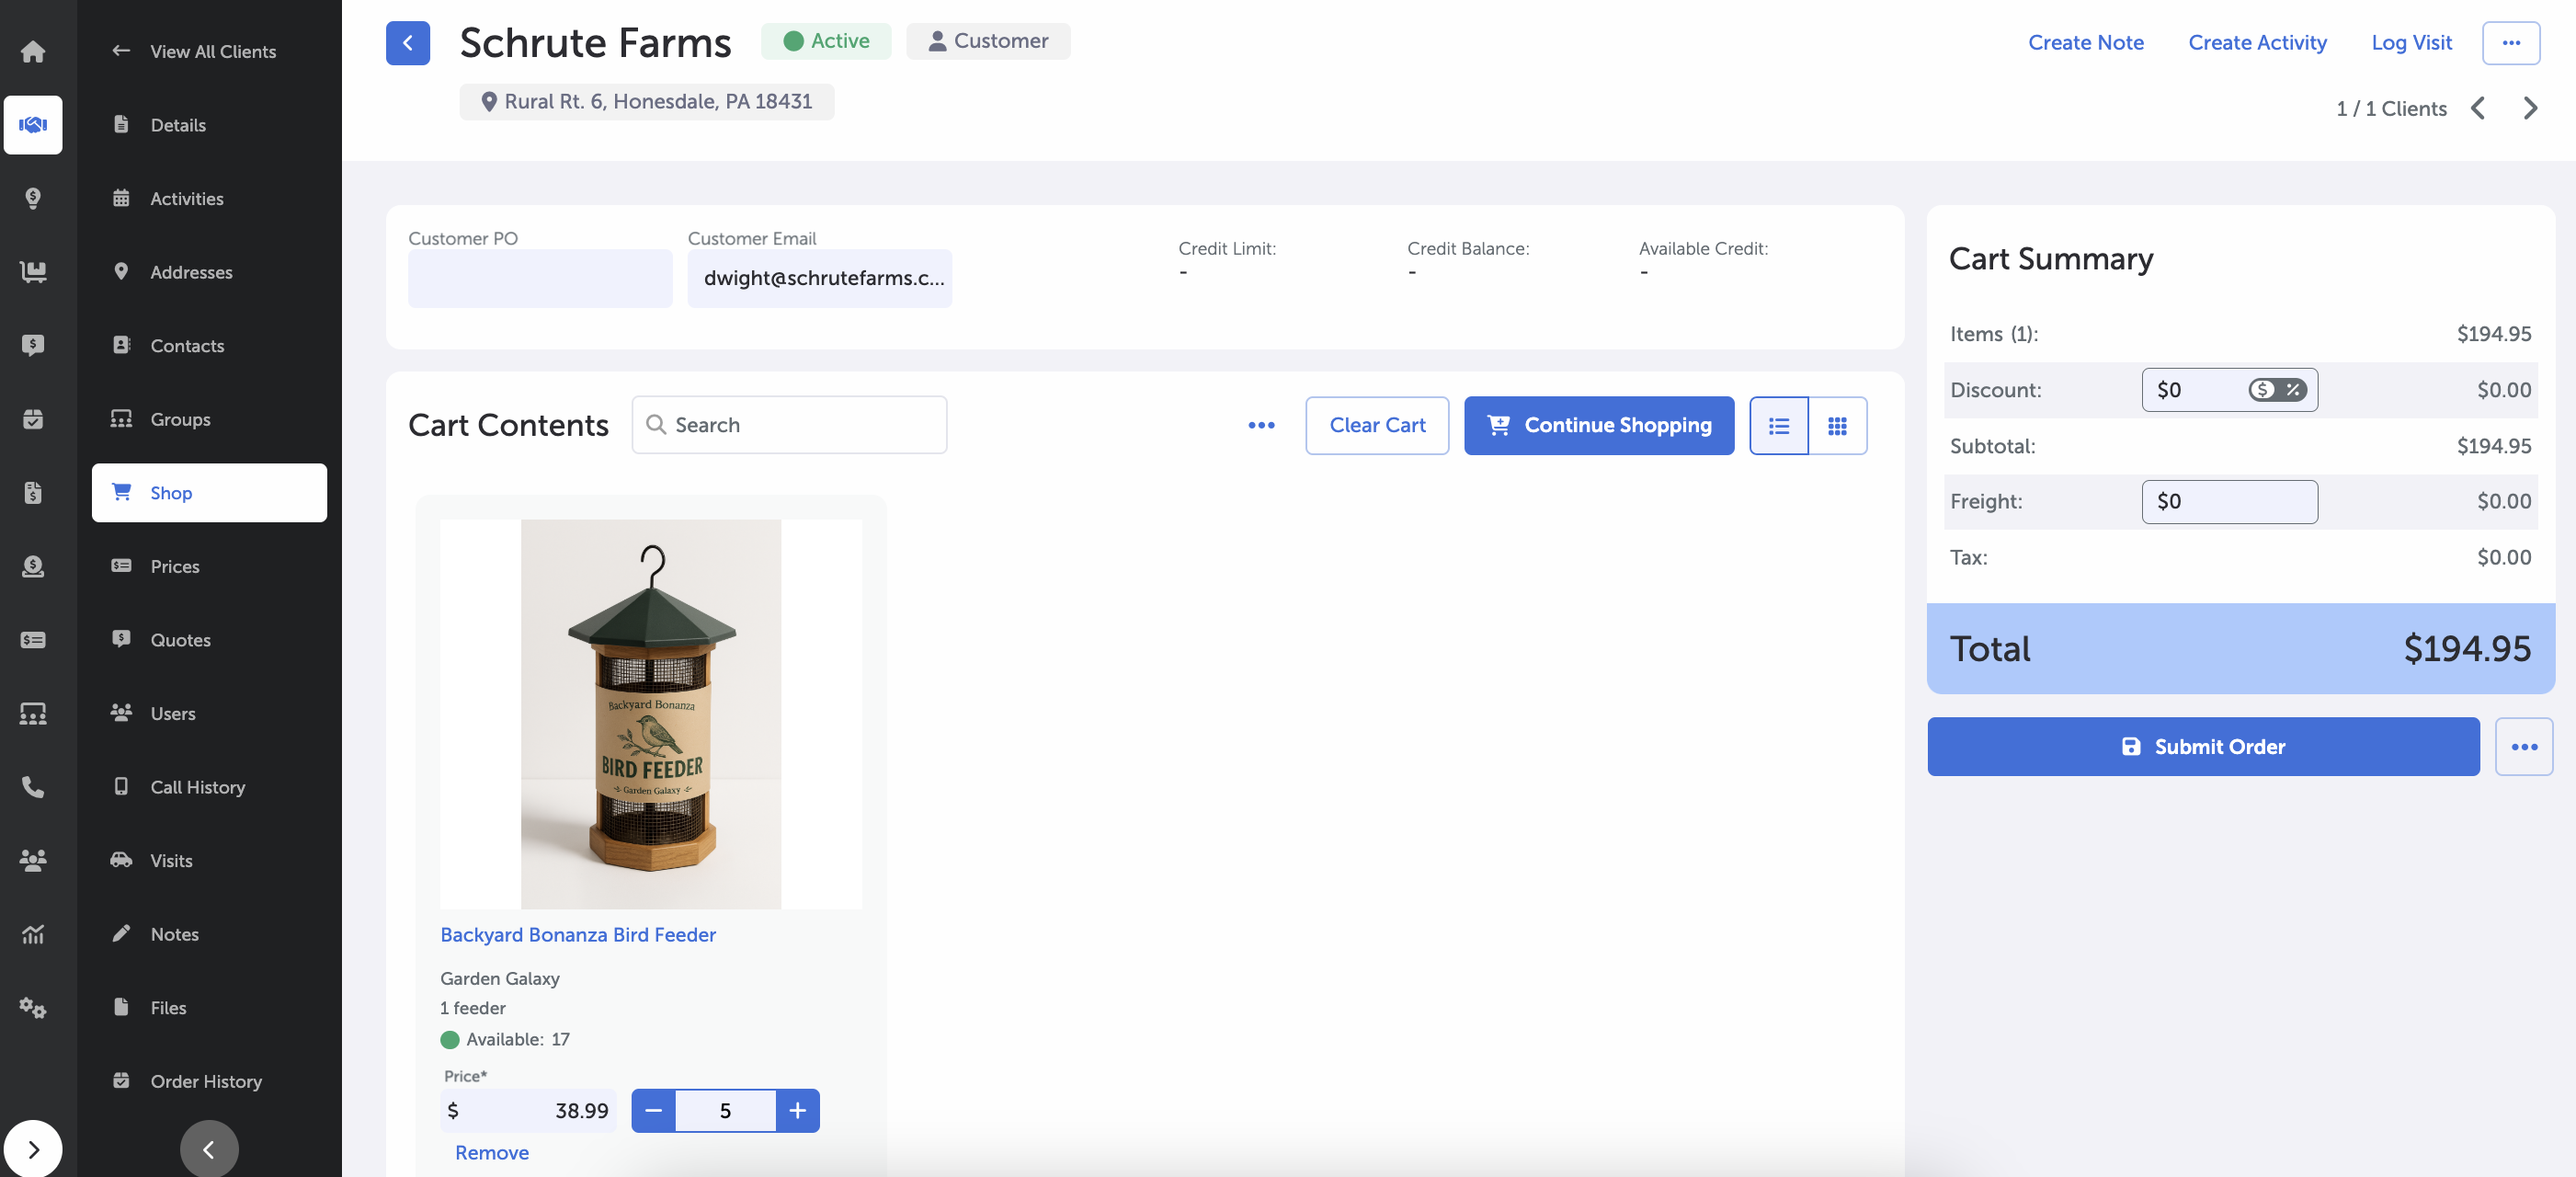Toggle discount between dollar and percent
The width and height of the screenshot is (2576, 1177).
pyautogui.click(x=2277, y=390)
